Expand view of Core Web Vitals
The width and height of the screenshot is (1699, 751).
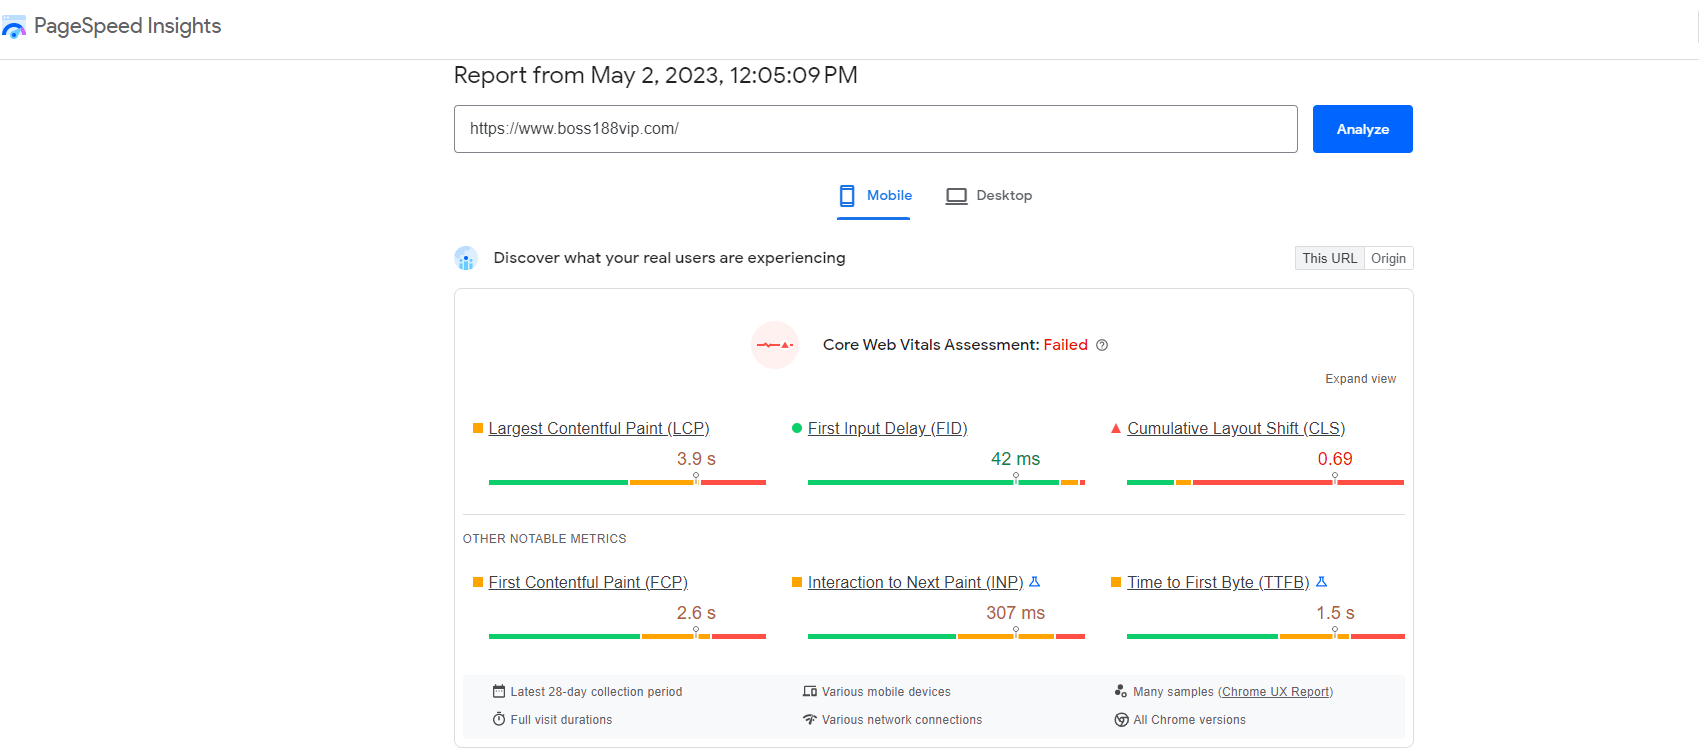pyautogui.click(x=1360, y=379)
